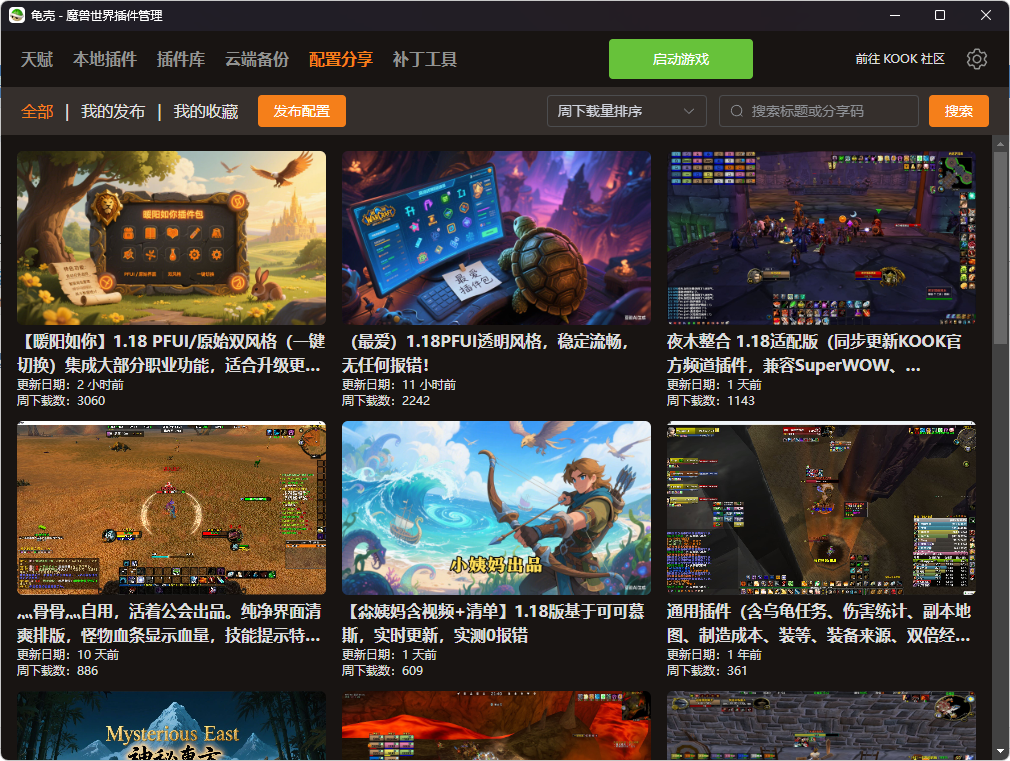Go to 插件库 tab
1010x761 pixels.
tap(181, 59)
